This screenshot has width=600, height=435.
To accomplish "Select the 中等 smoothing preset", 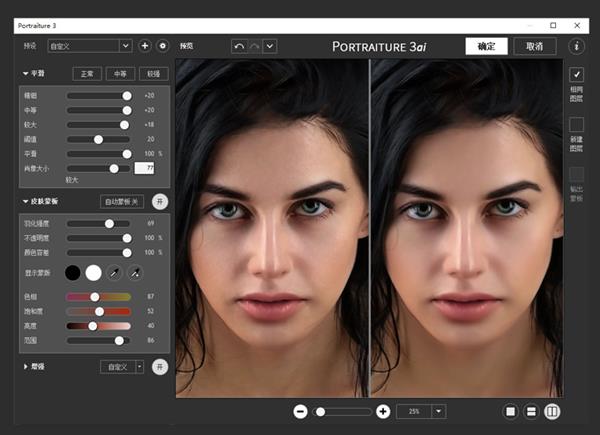I will pos(119,74).
